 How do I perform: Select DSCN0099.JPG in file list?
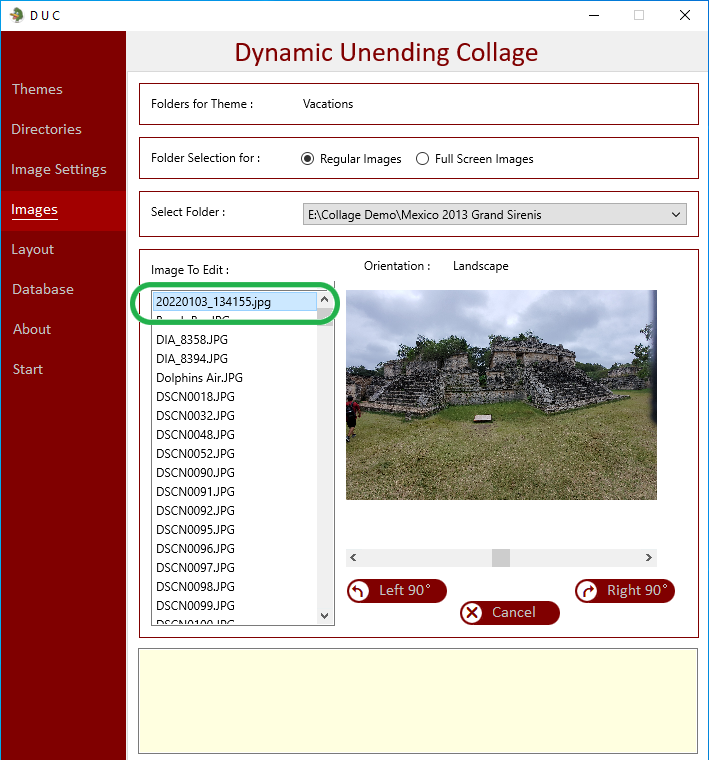click(x=235, y=605)
